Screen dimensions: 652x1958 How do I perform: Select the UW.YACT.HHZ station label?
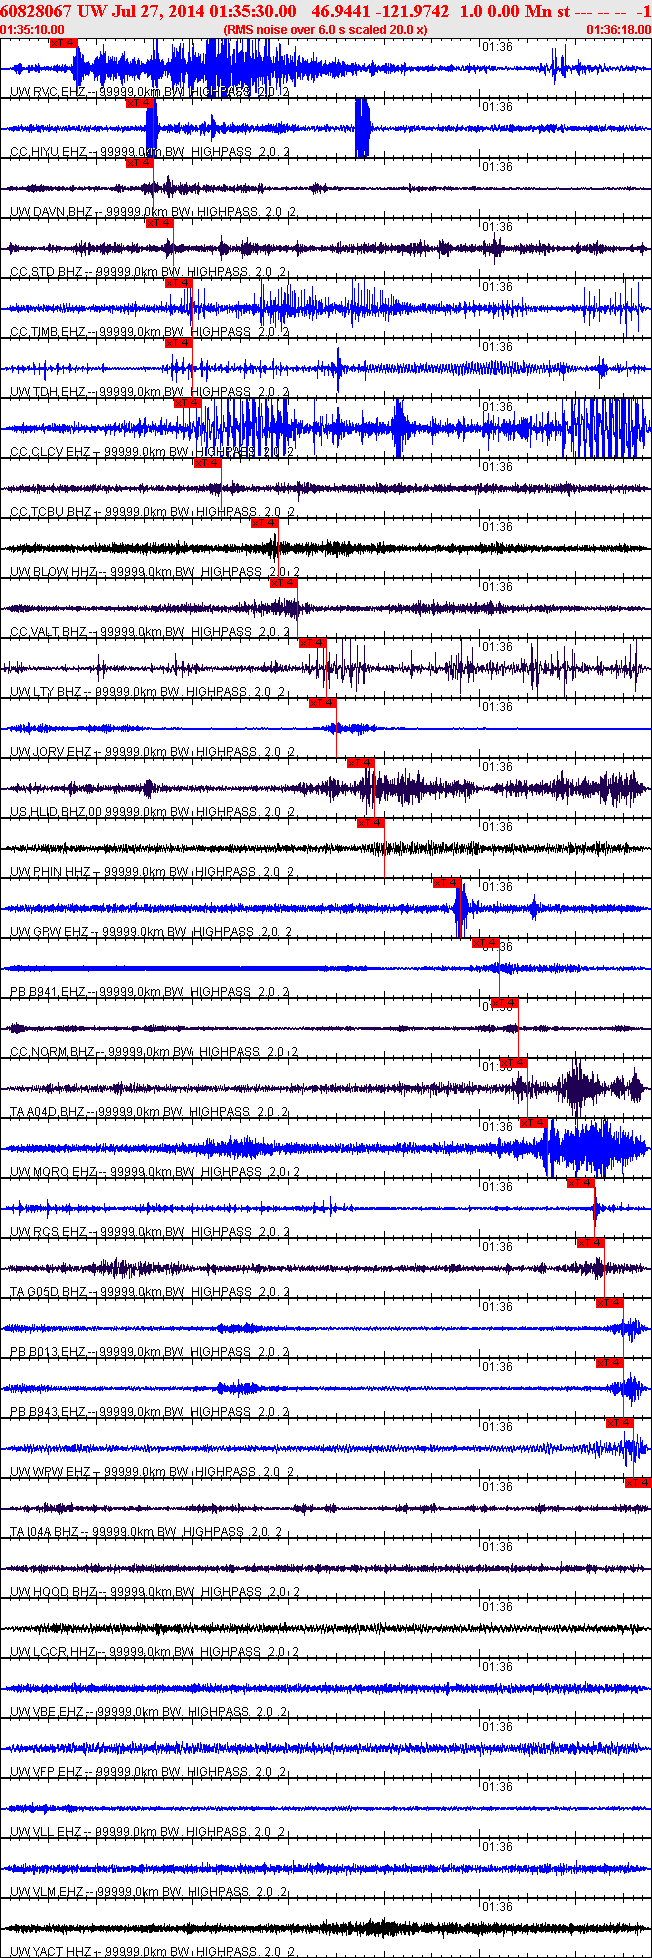[51, 1951]
